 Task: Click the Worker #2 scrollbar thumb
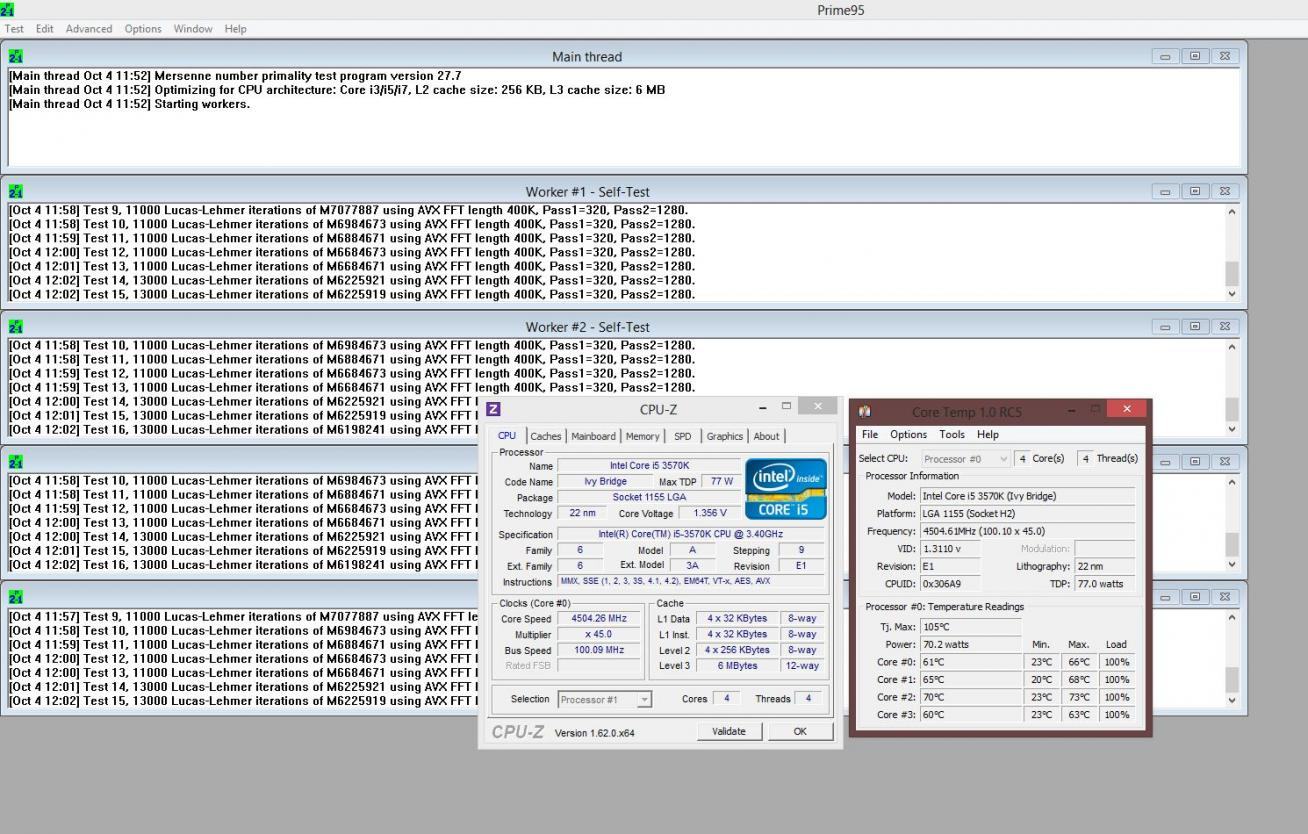tap(1232, 408)
